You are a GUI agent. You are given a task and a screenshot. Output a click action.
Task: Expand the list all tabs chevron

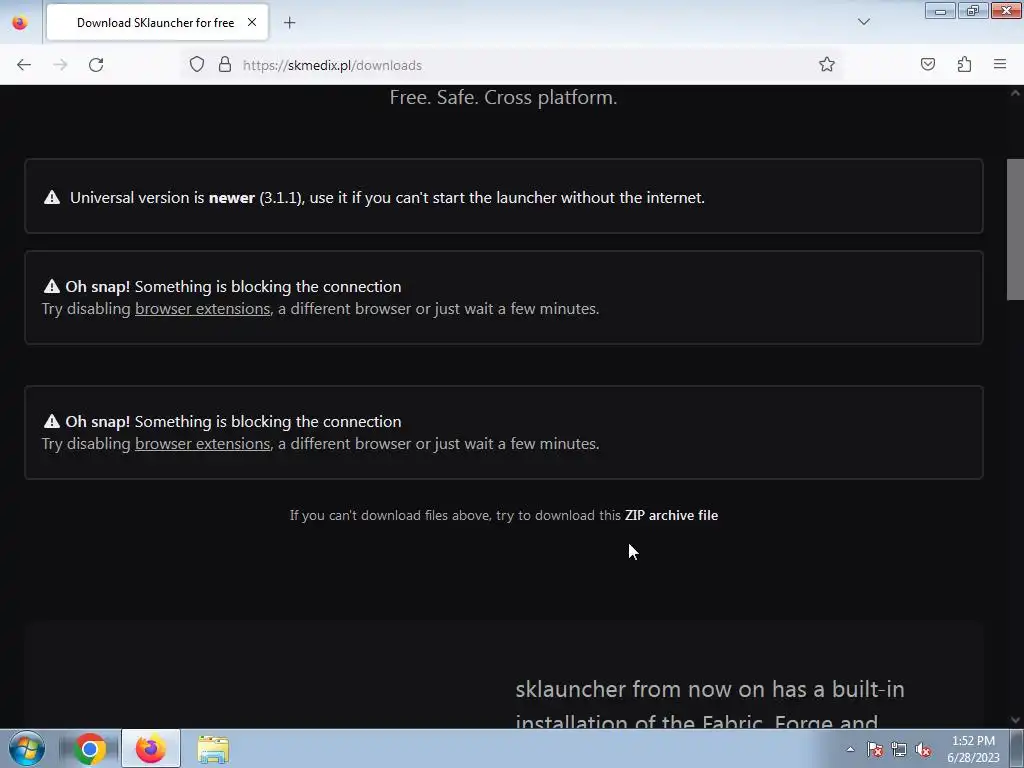(x=863, y=22)
